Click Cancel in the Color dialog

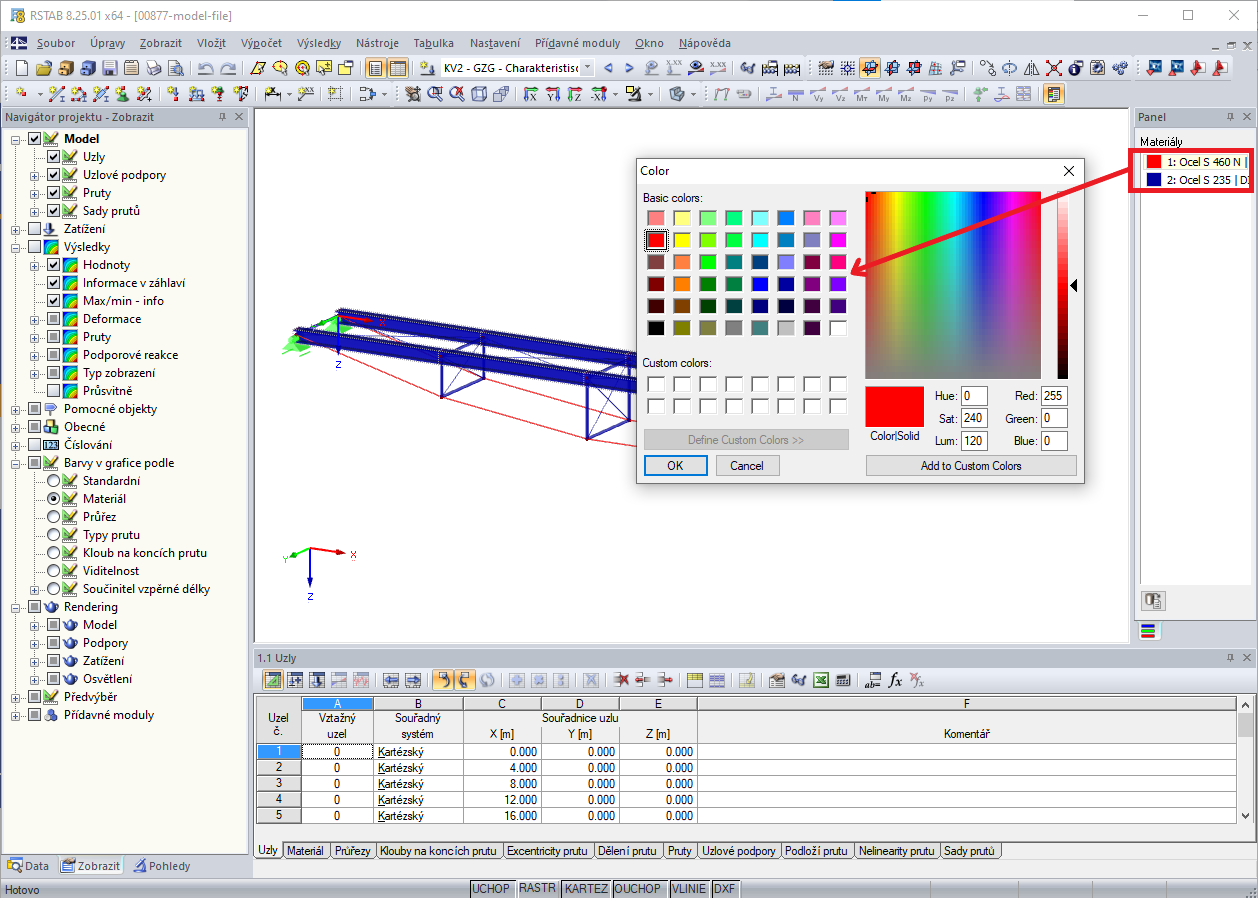(747, 465)
